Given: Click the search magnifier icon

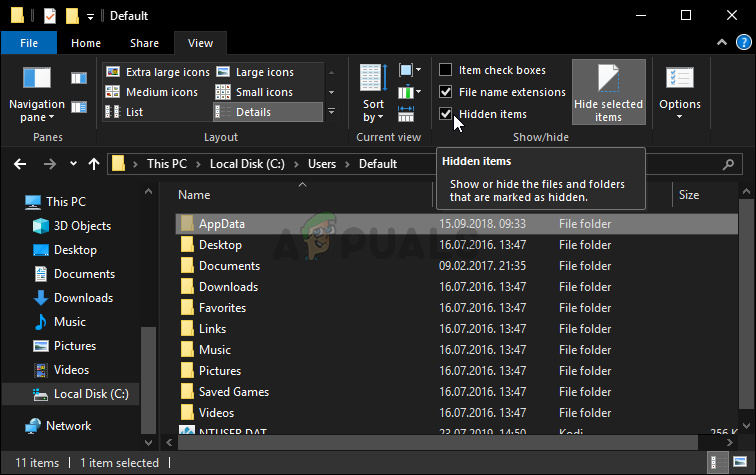Looking at the screenshot, I should (729, 164).
